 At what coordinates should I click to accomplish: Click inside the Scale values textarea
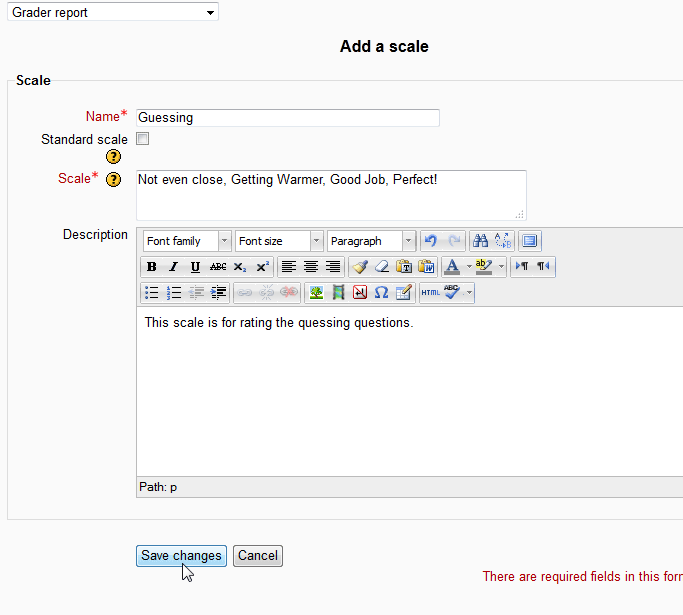coord(331,196)
